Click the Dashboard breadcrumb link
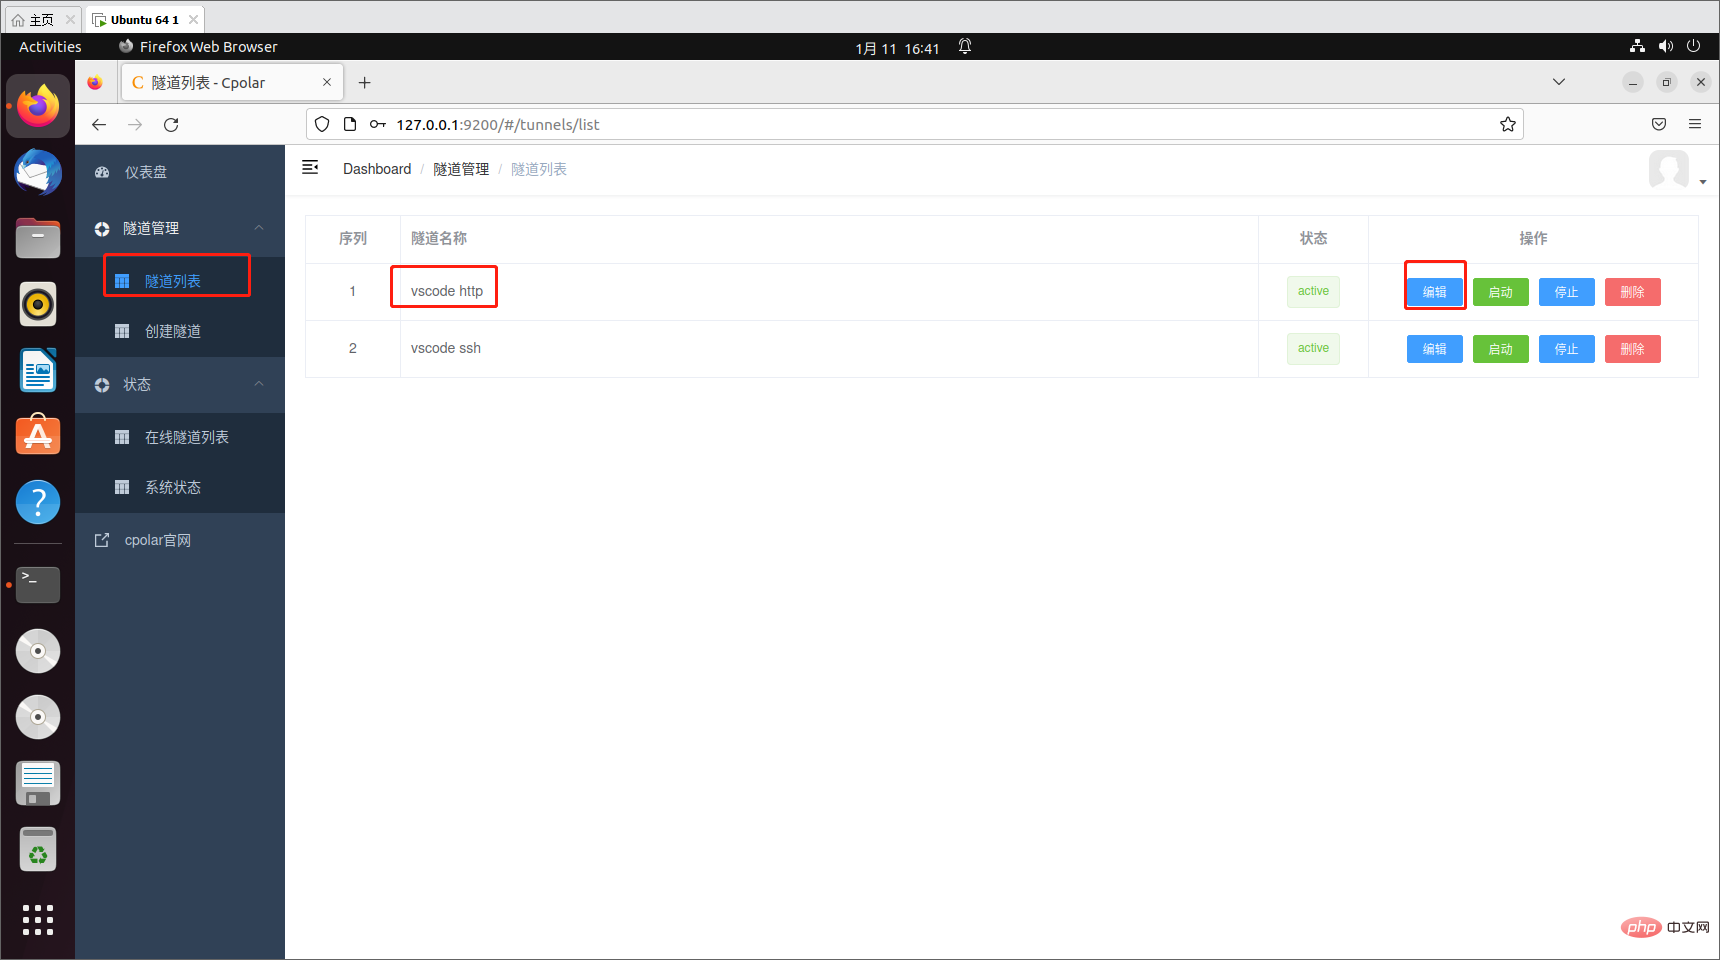The height and width of the screenshot is (960, 1720). pyautogui.click(x=377, y=169)
